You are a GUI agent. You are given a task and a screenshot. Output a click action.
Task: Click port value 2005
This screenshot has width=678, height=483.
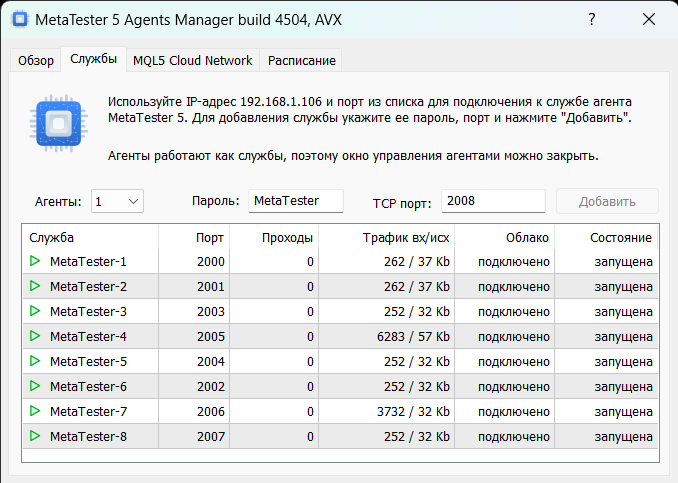pyautogui.click(x=211, y=337)
